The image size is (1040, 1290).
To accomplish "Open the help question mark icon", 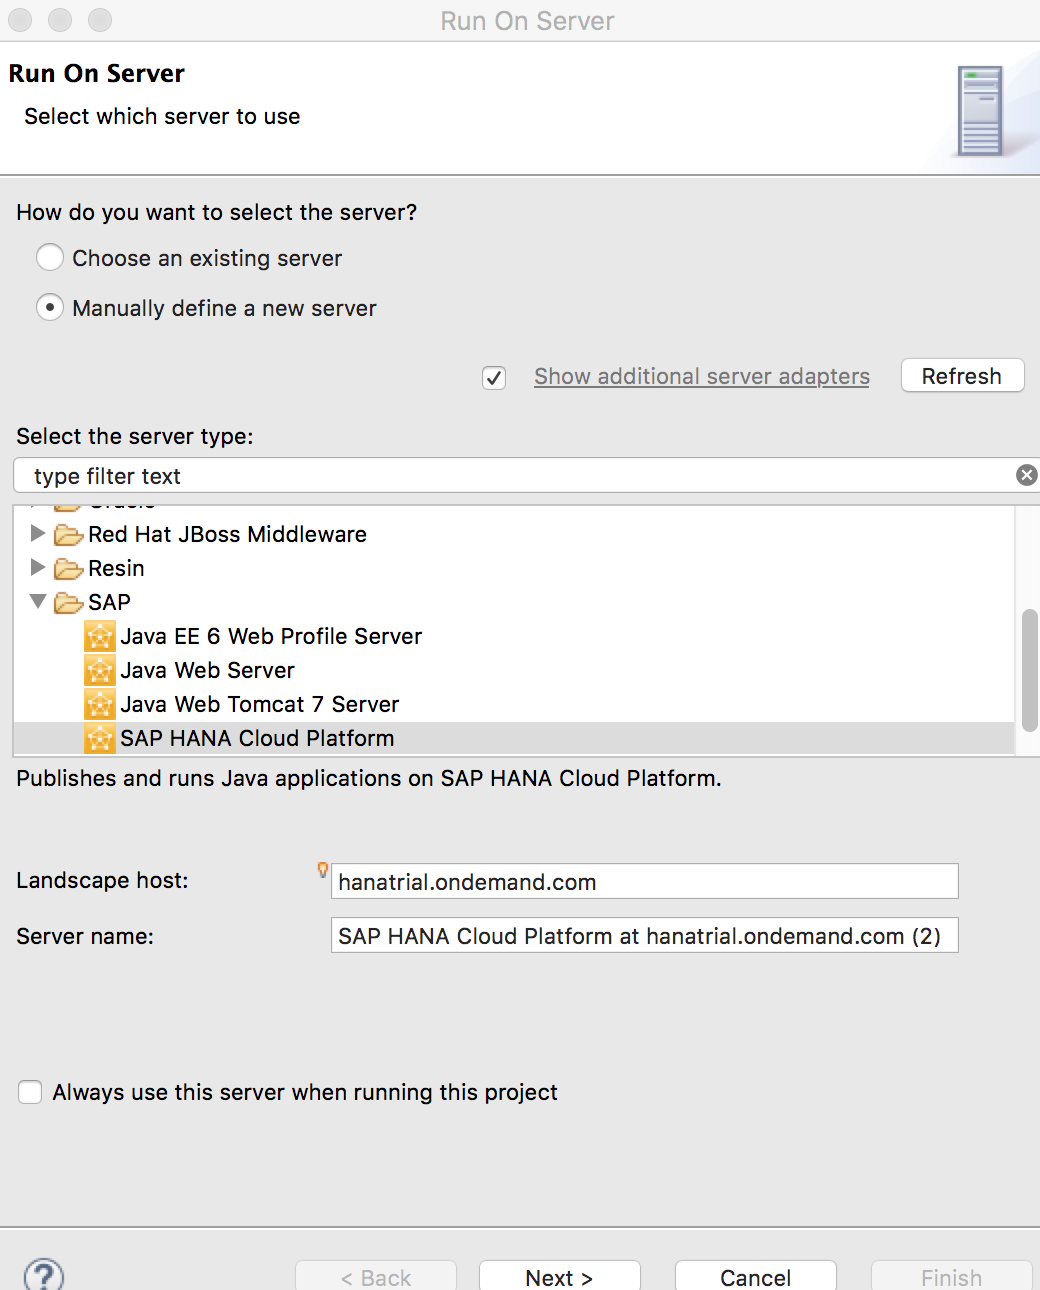I will (44, 1275).
